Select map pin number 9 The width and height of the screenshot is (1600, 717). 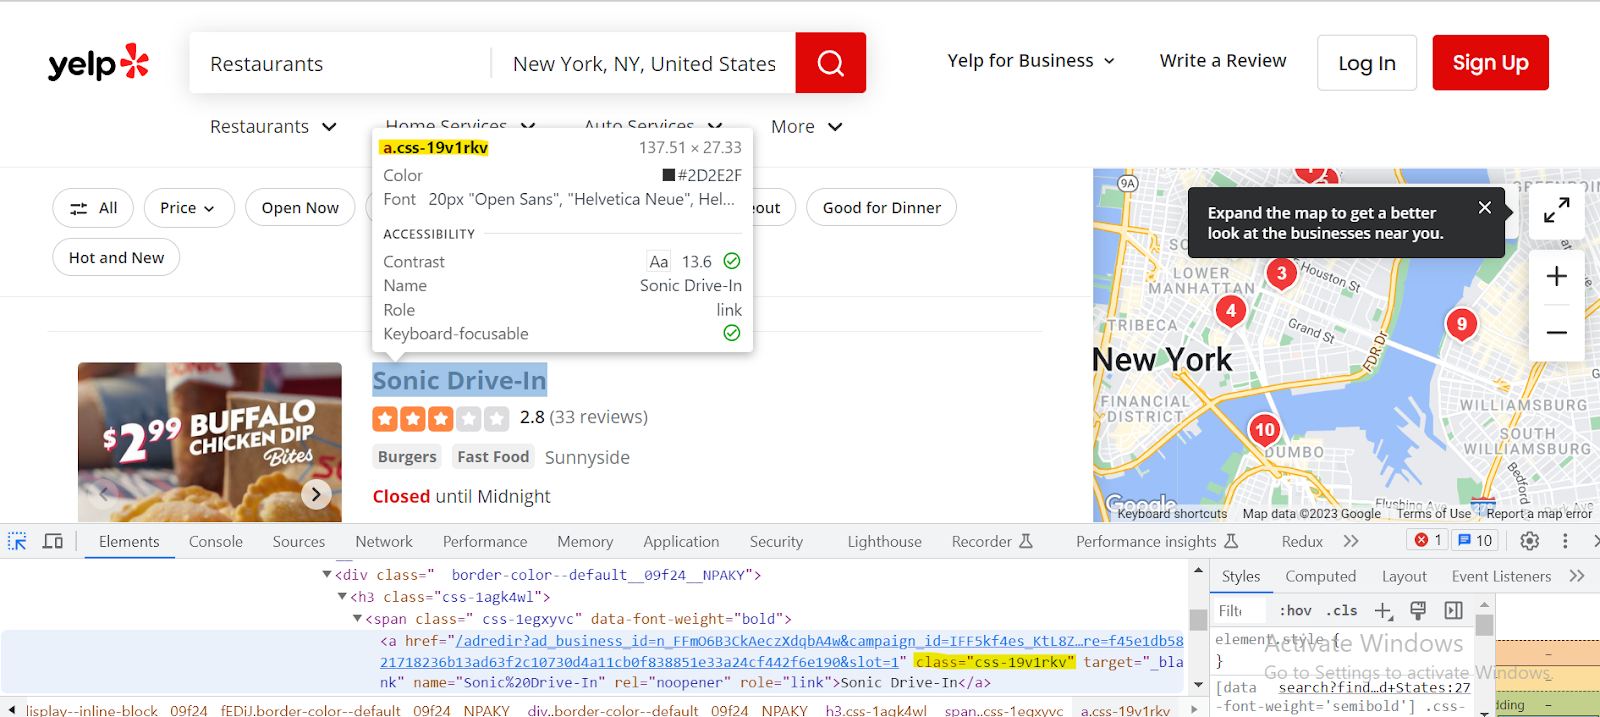pyautogui.click(x=1461, y=324)
